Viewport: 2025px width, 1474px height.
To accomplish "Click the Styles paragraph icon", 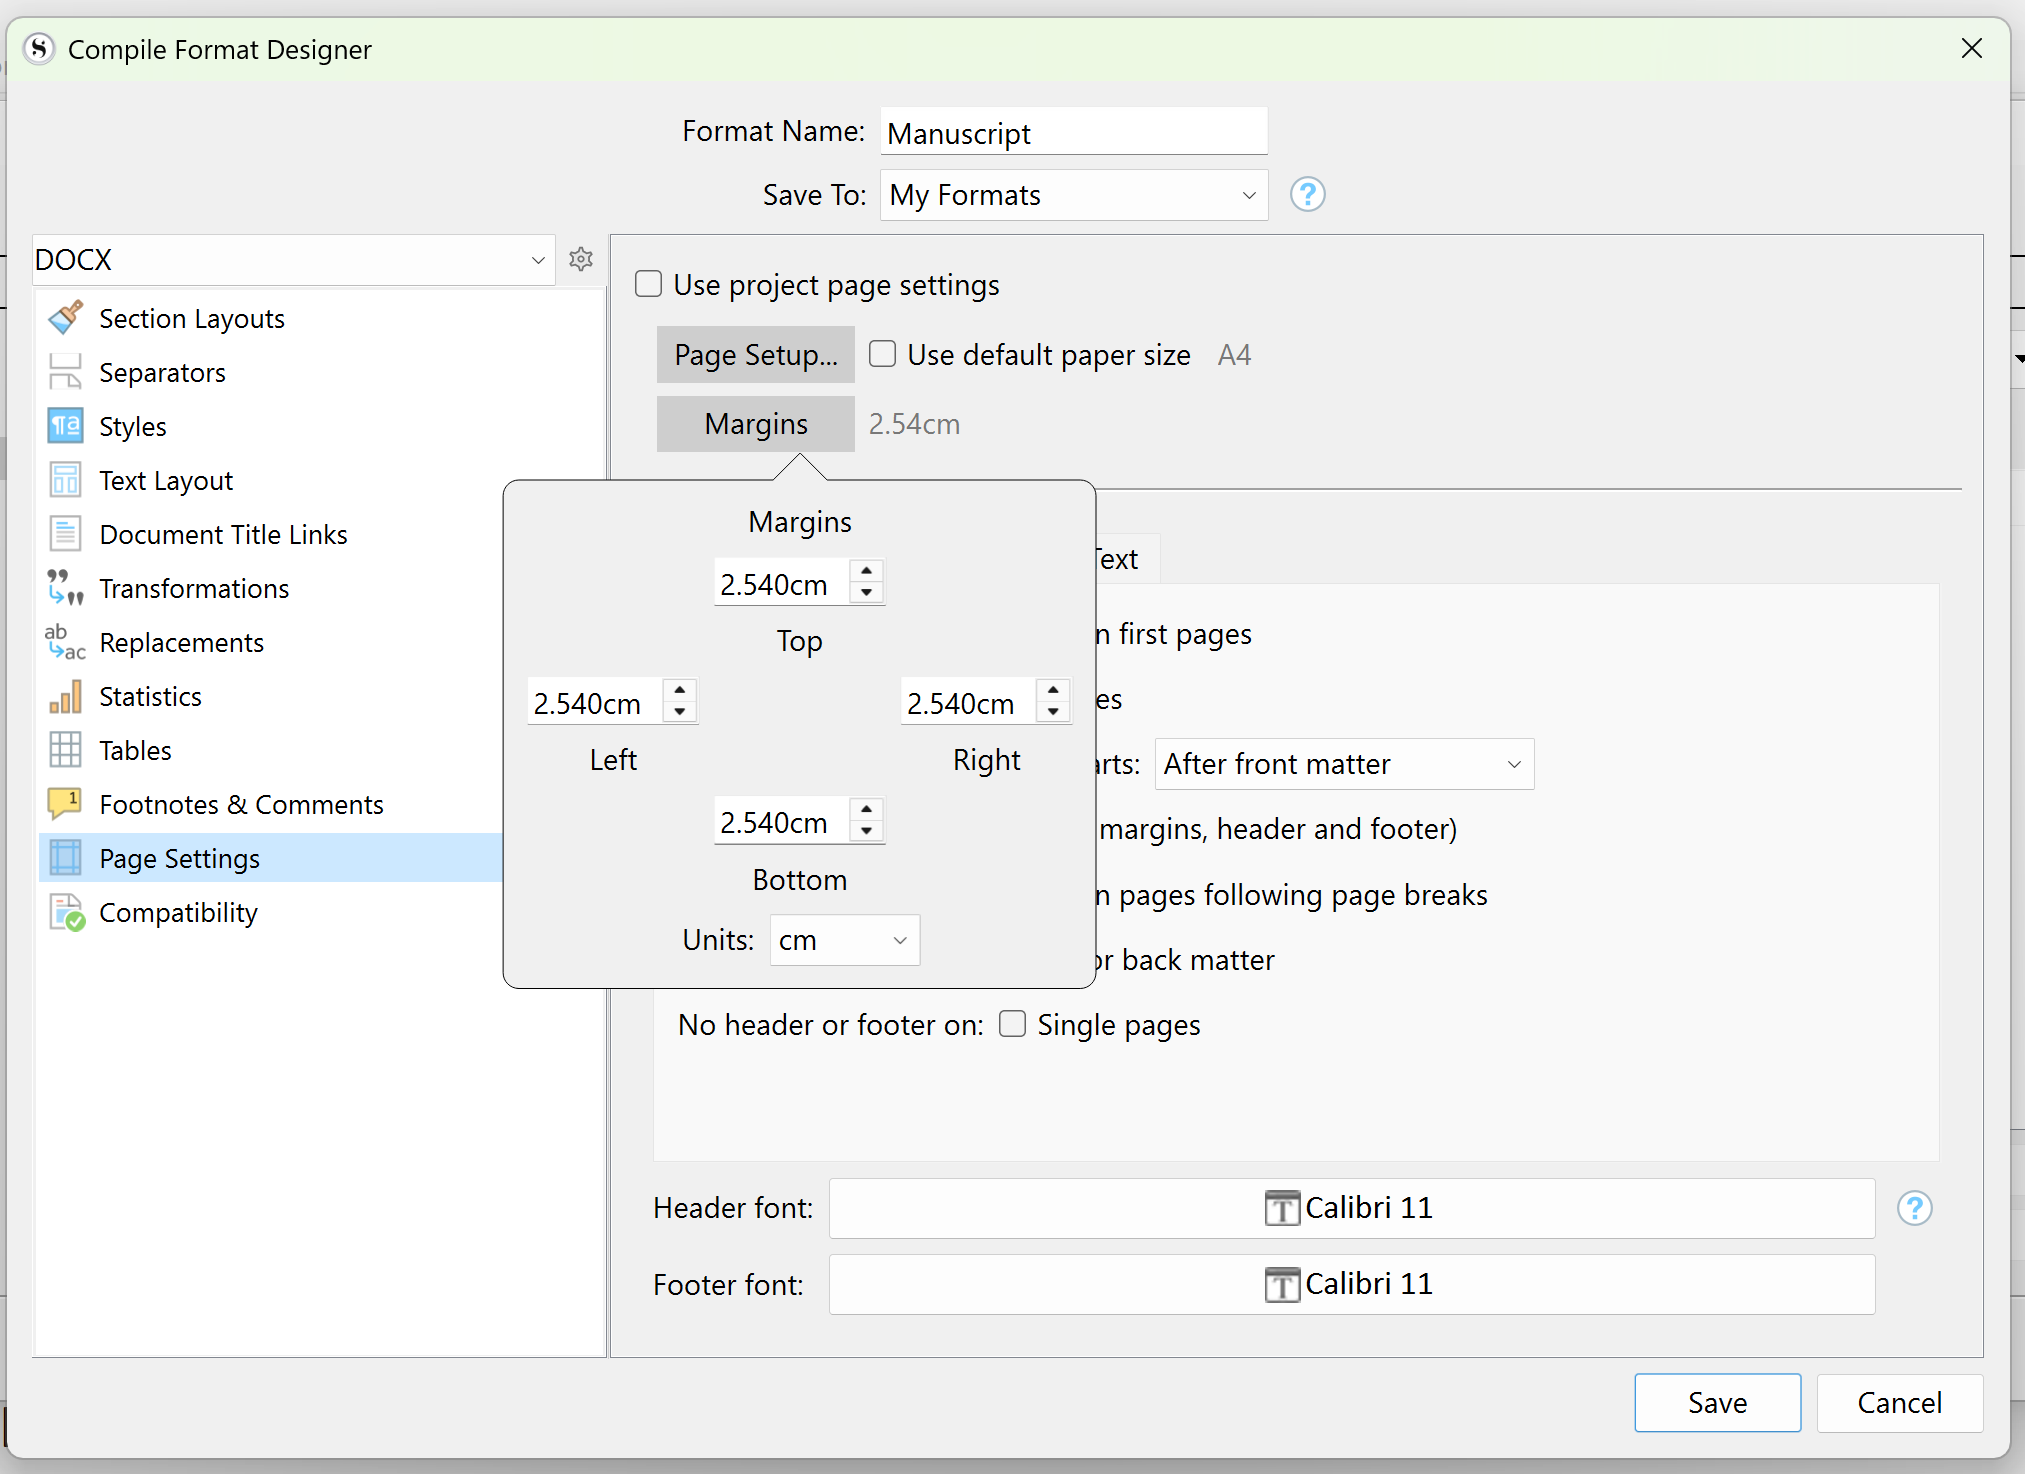I will click(x=65, y=426).
